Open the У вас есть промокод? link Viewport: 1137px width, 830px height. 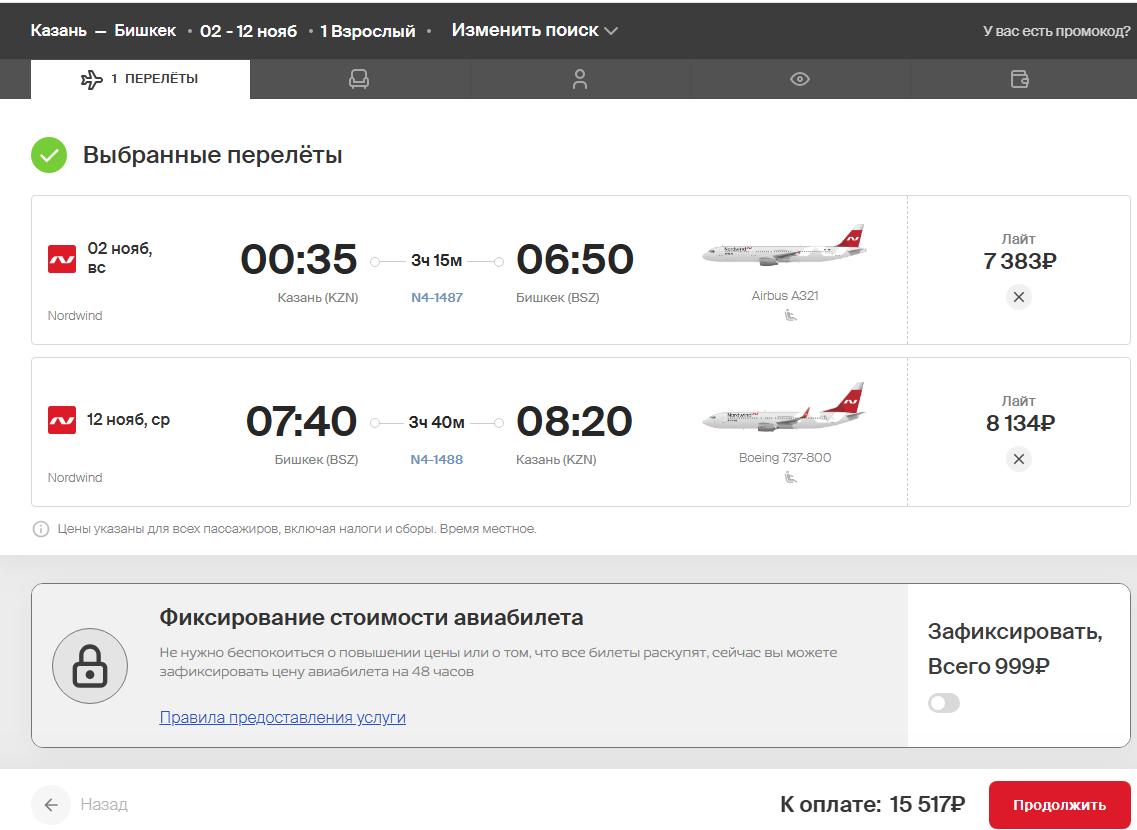pos(1057,31)
